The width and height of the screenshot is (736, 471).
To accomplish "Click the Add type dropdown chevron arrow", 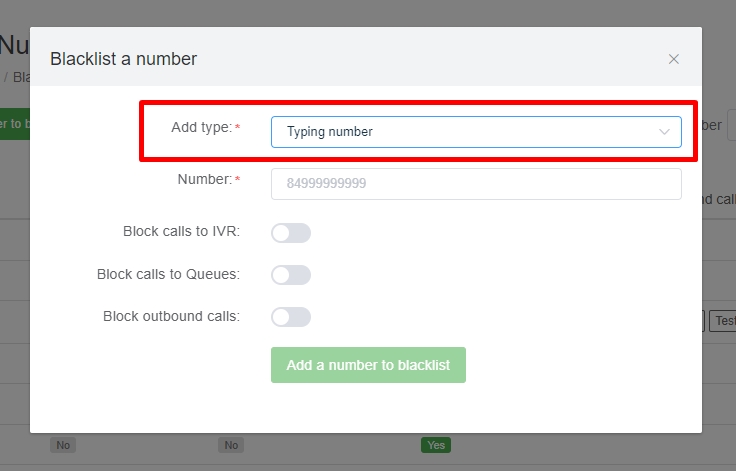I will tap(664, 132).
